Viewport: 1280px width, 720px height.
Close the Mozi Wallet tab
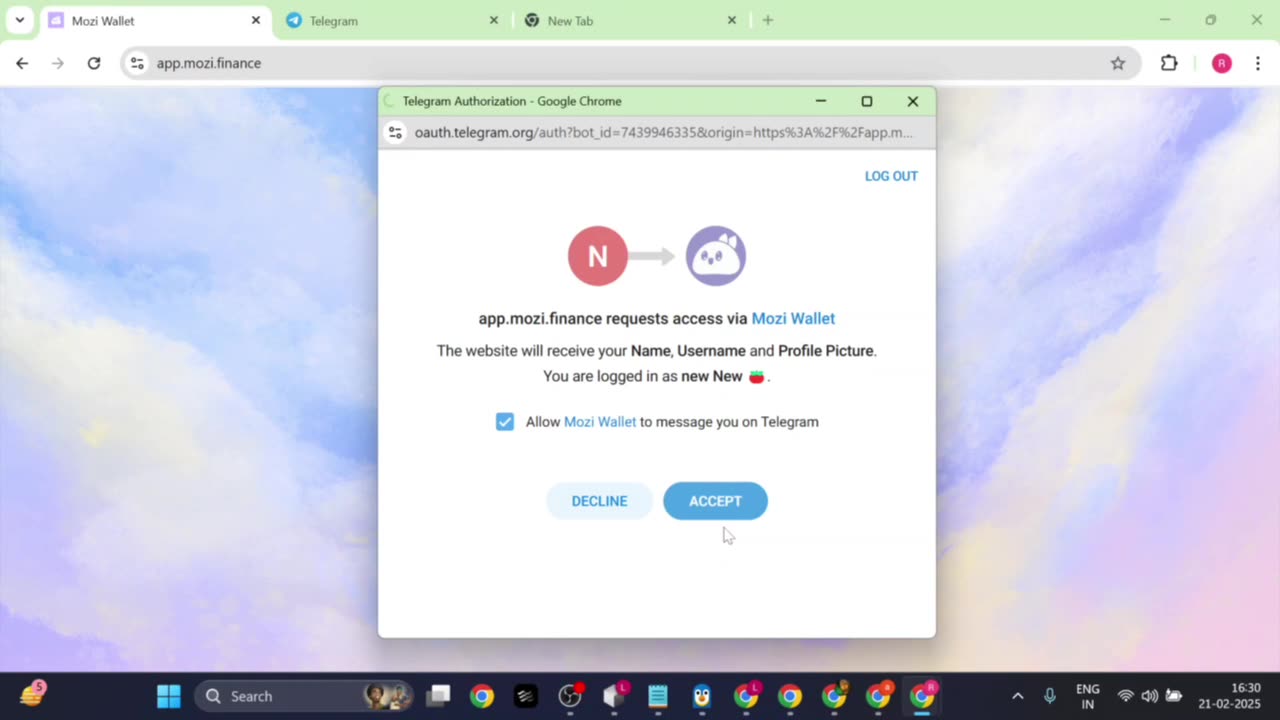(256, 20)
